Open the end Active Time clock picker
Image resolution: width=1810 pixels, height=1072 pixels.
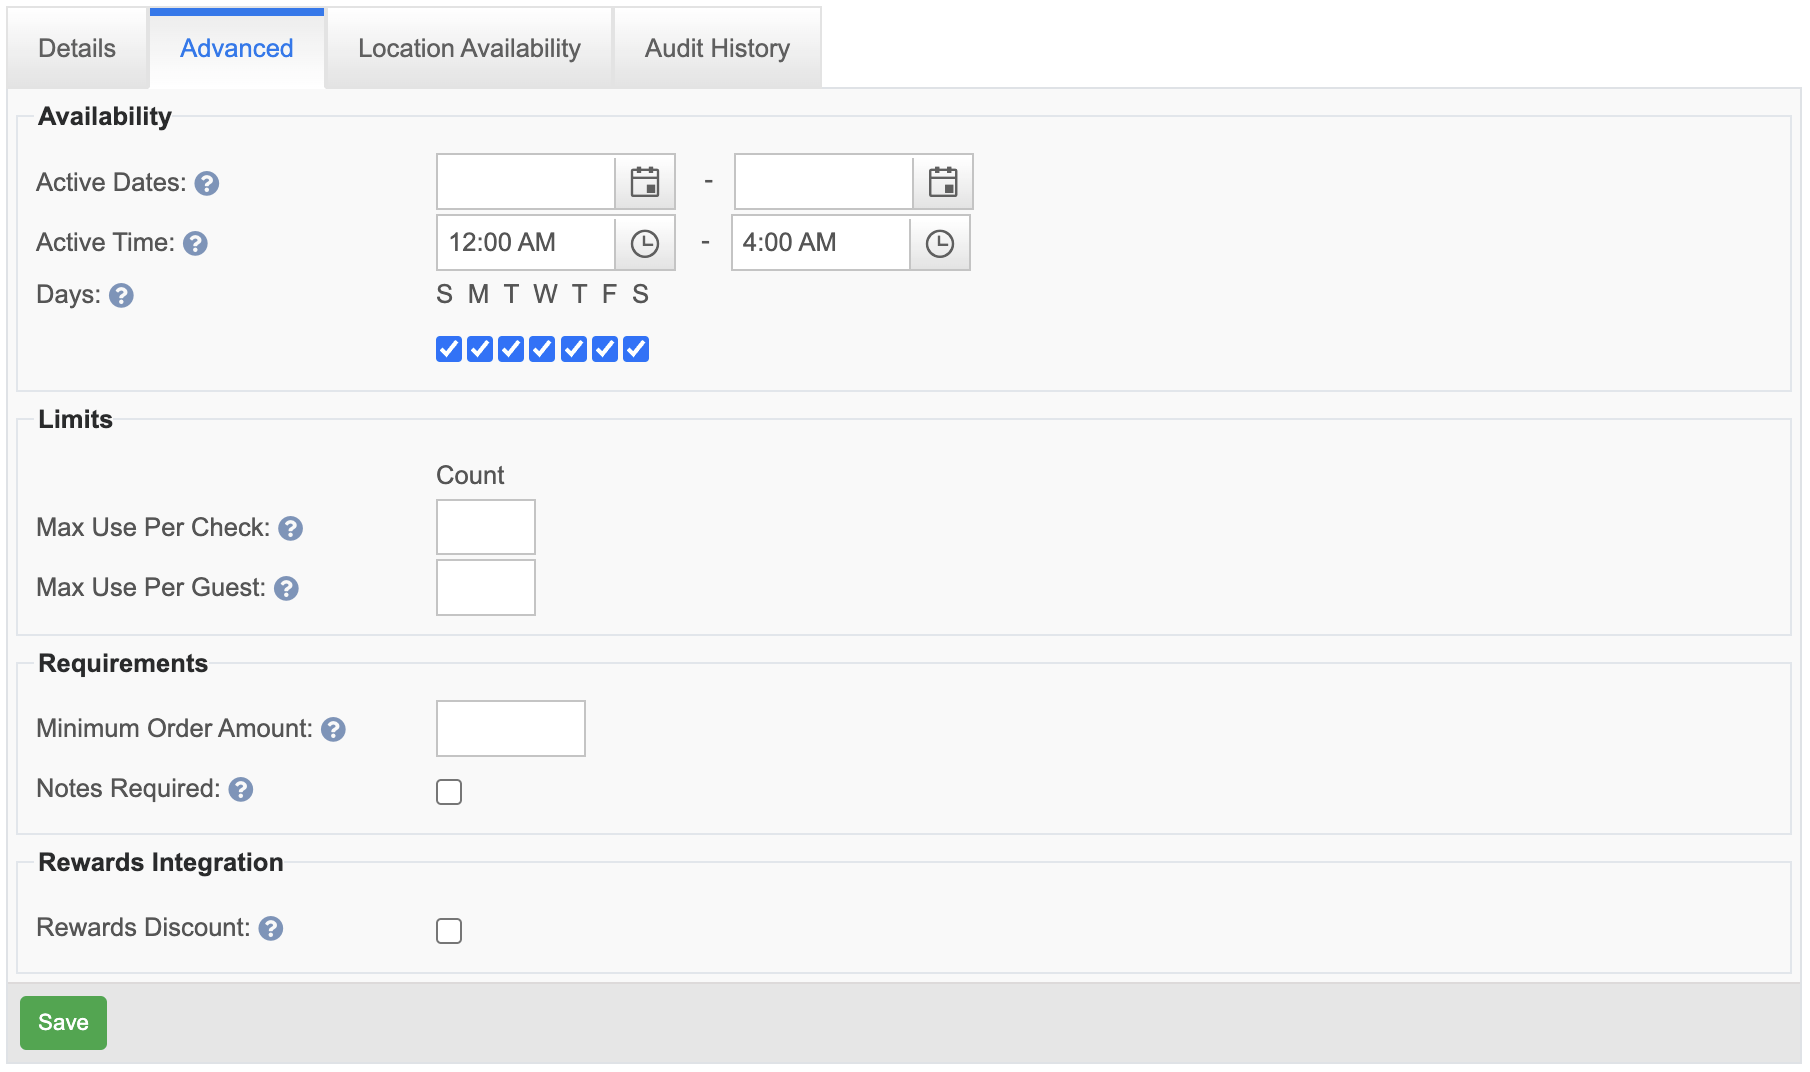(940, 243)
